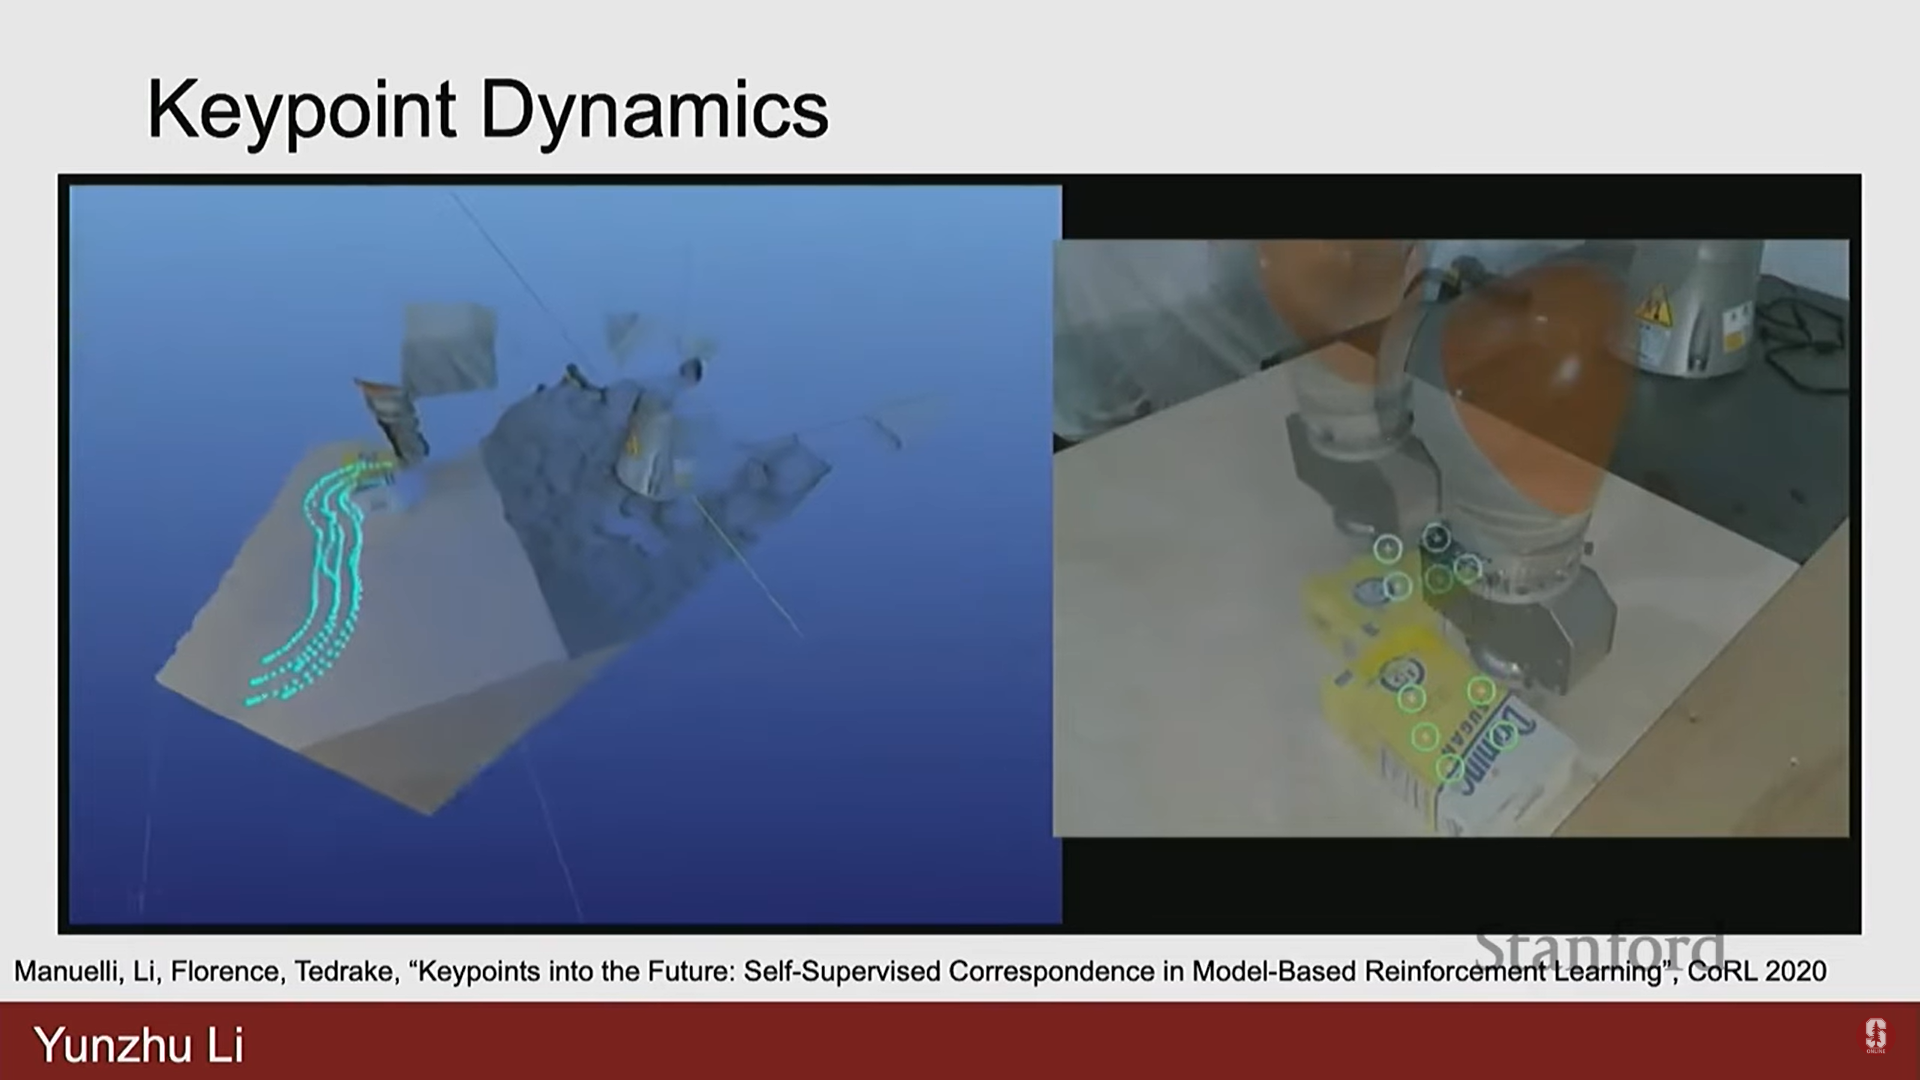This screenshot has height=1080, width=1920.
Task: Click the "Yunzhu Li" speaker name
Action: tap(139, 1045)
